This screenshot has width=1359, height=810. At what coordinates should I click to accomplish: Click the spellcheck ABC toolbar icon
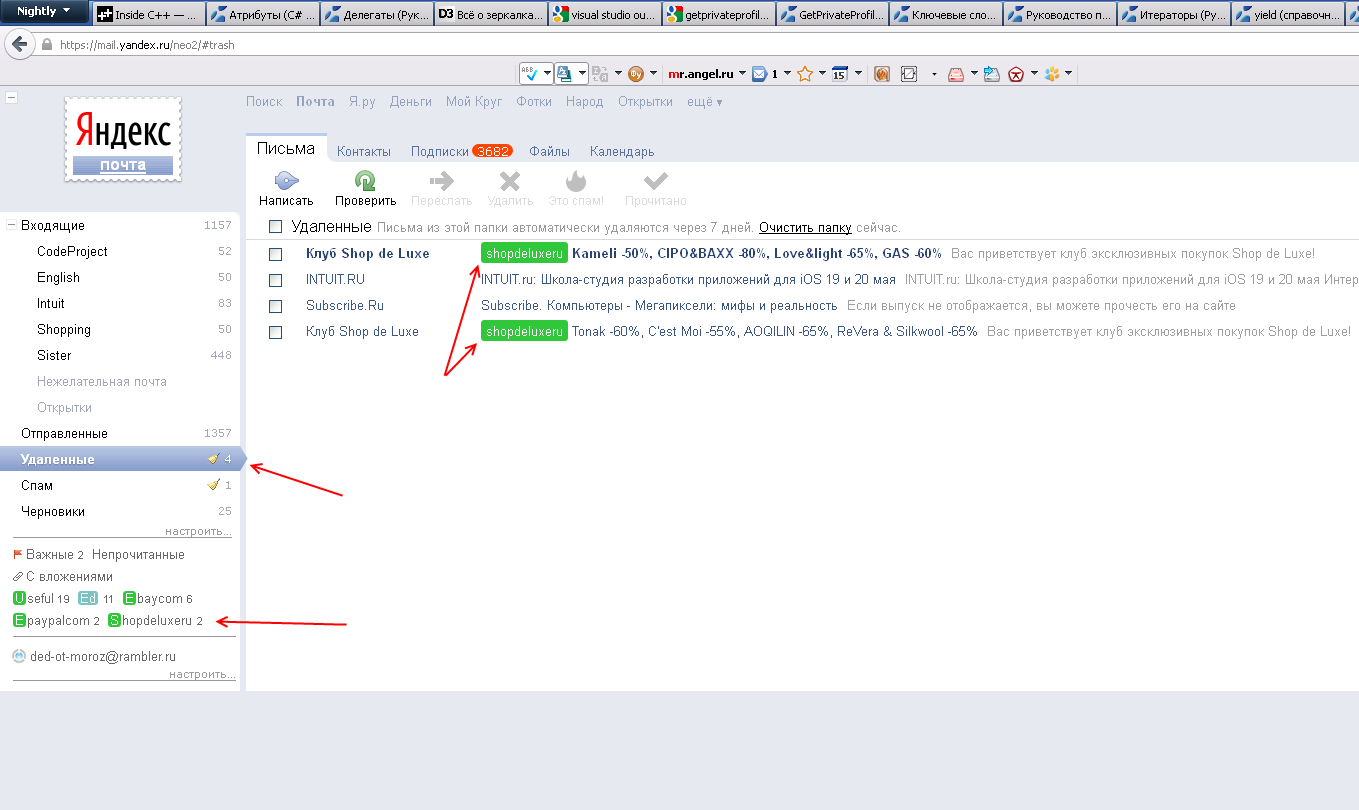pos(532,74)
